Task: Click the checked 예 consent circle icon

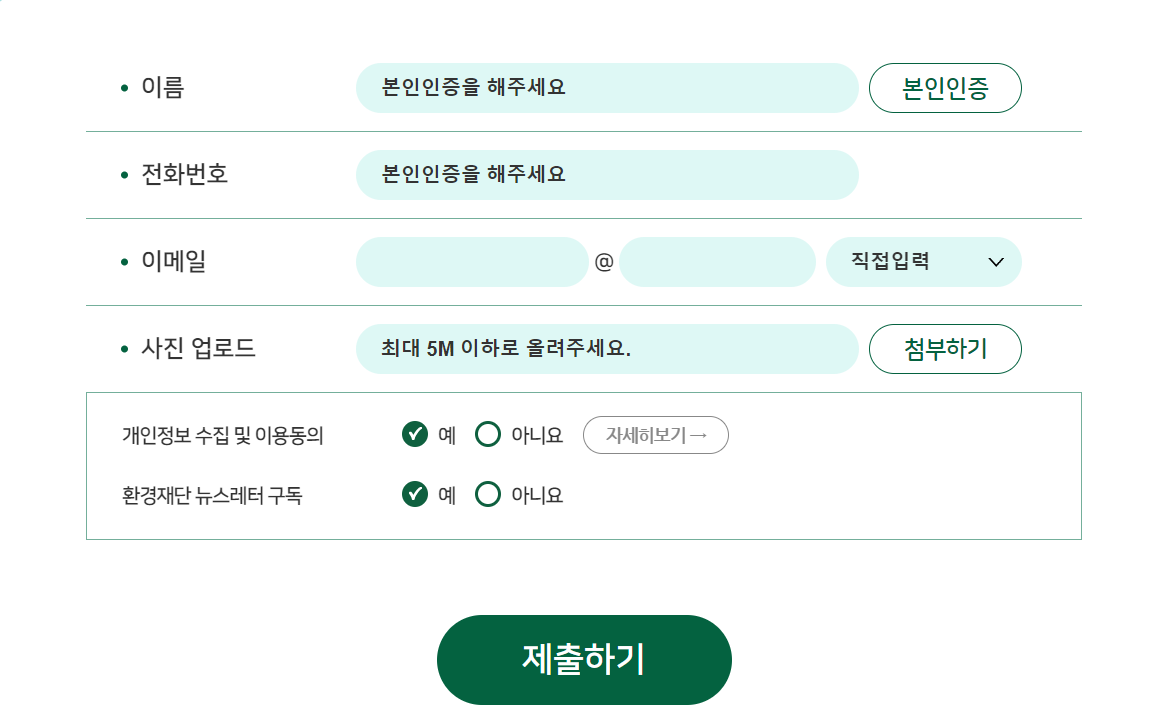Action: pyautogui.click(x=414, y=434)
